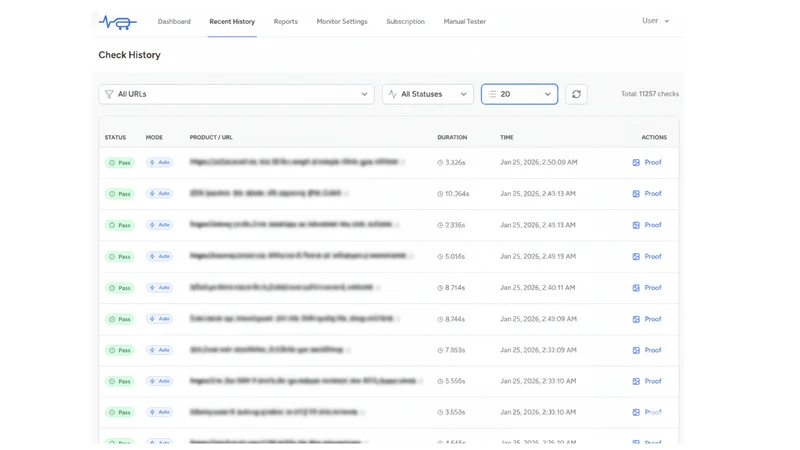Click the ACTIONS column header
The width and height of the screenshot is (800, 450).
[654, 137]
